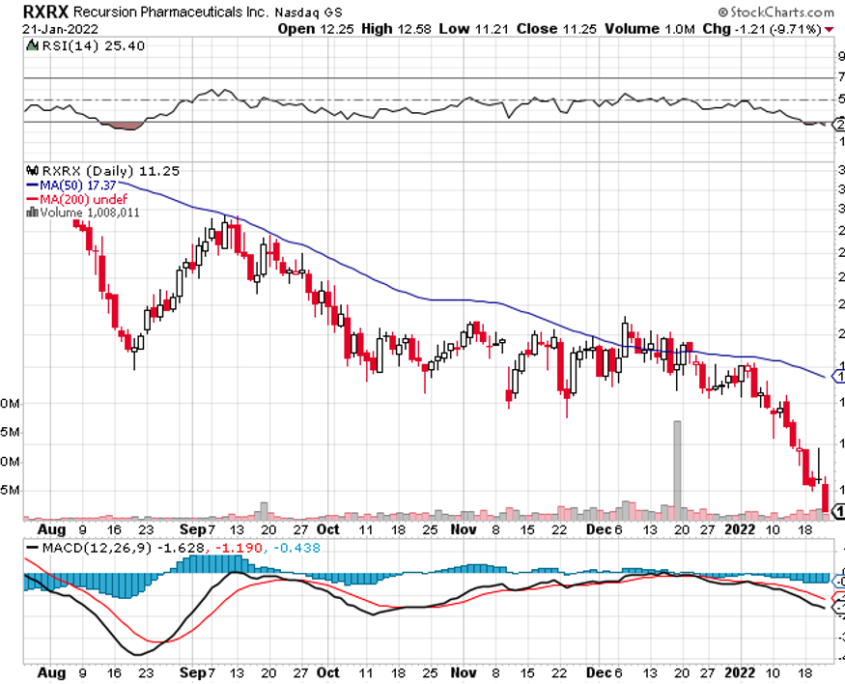Click the 2022 label beneath the MACD panel
This screenshot has width=845, height=684.
click(x=740, y=673)
